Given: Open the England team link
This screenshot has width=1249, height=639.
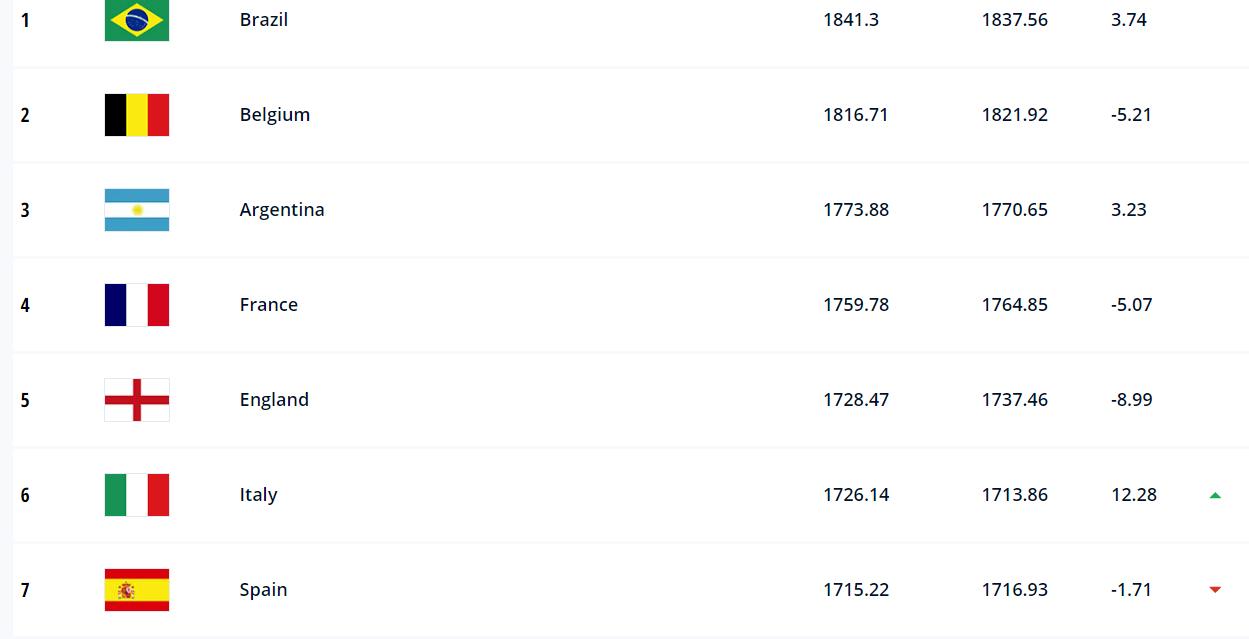Looking at the screenshot, I should coord(274,400).
